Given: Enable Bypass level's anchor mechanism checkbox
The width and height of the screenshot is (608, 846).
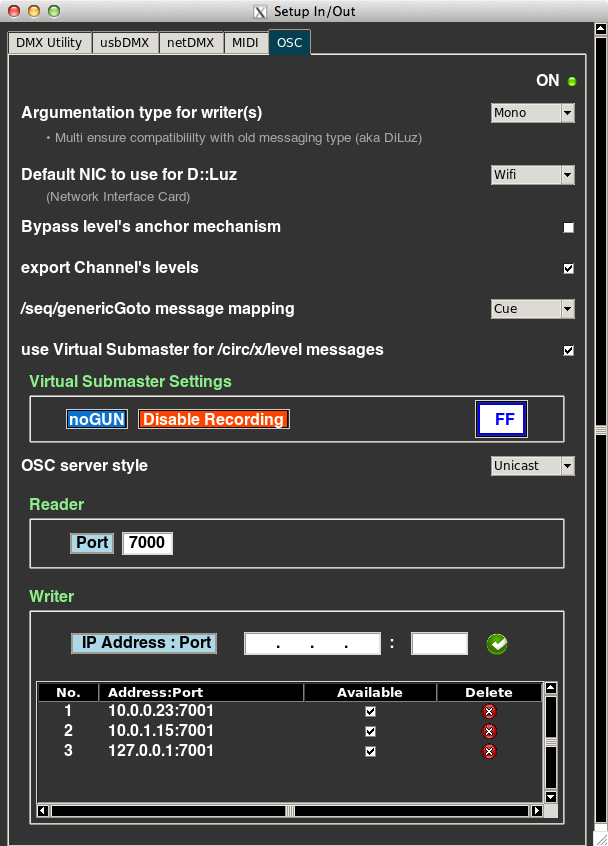Looking at the screenshot, I should pos(569,228).
